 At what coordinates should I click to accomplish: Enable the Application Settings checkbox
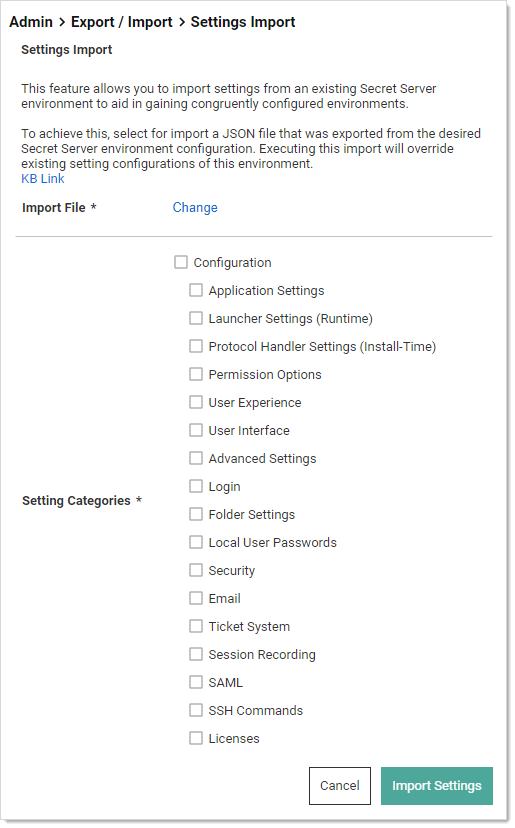point(196,290)
